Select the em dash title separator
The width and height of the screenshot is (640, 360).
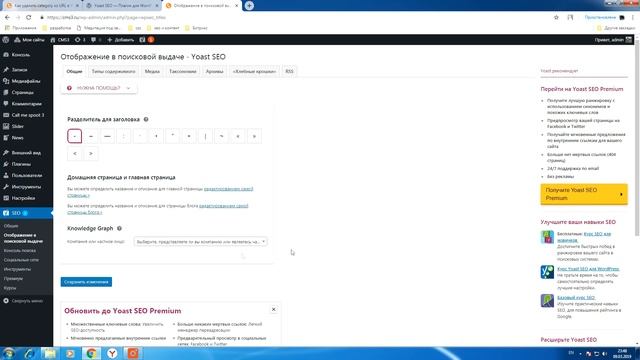point(107,136)
